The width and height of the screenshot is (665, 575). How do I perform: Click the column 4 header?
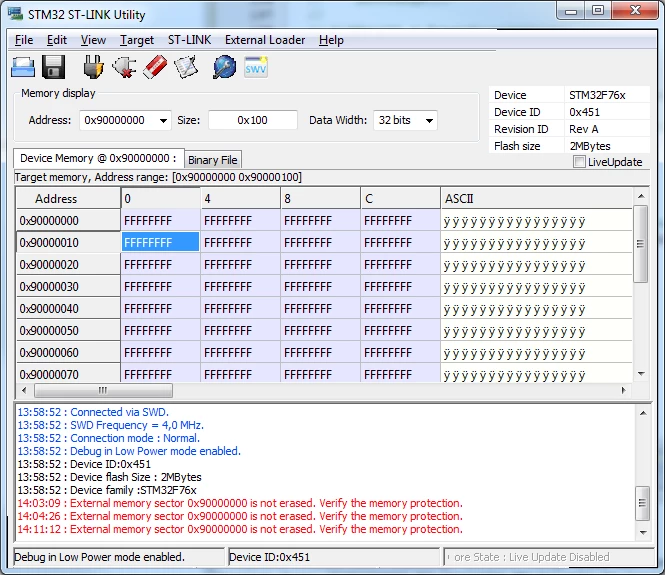pyautogui.click(x=240, y=198)
